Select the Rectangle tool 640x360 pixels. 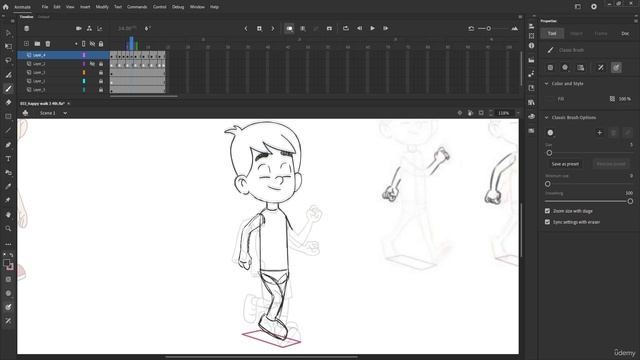click(x=8, y=116)
